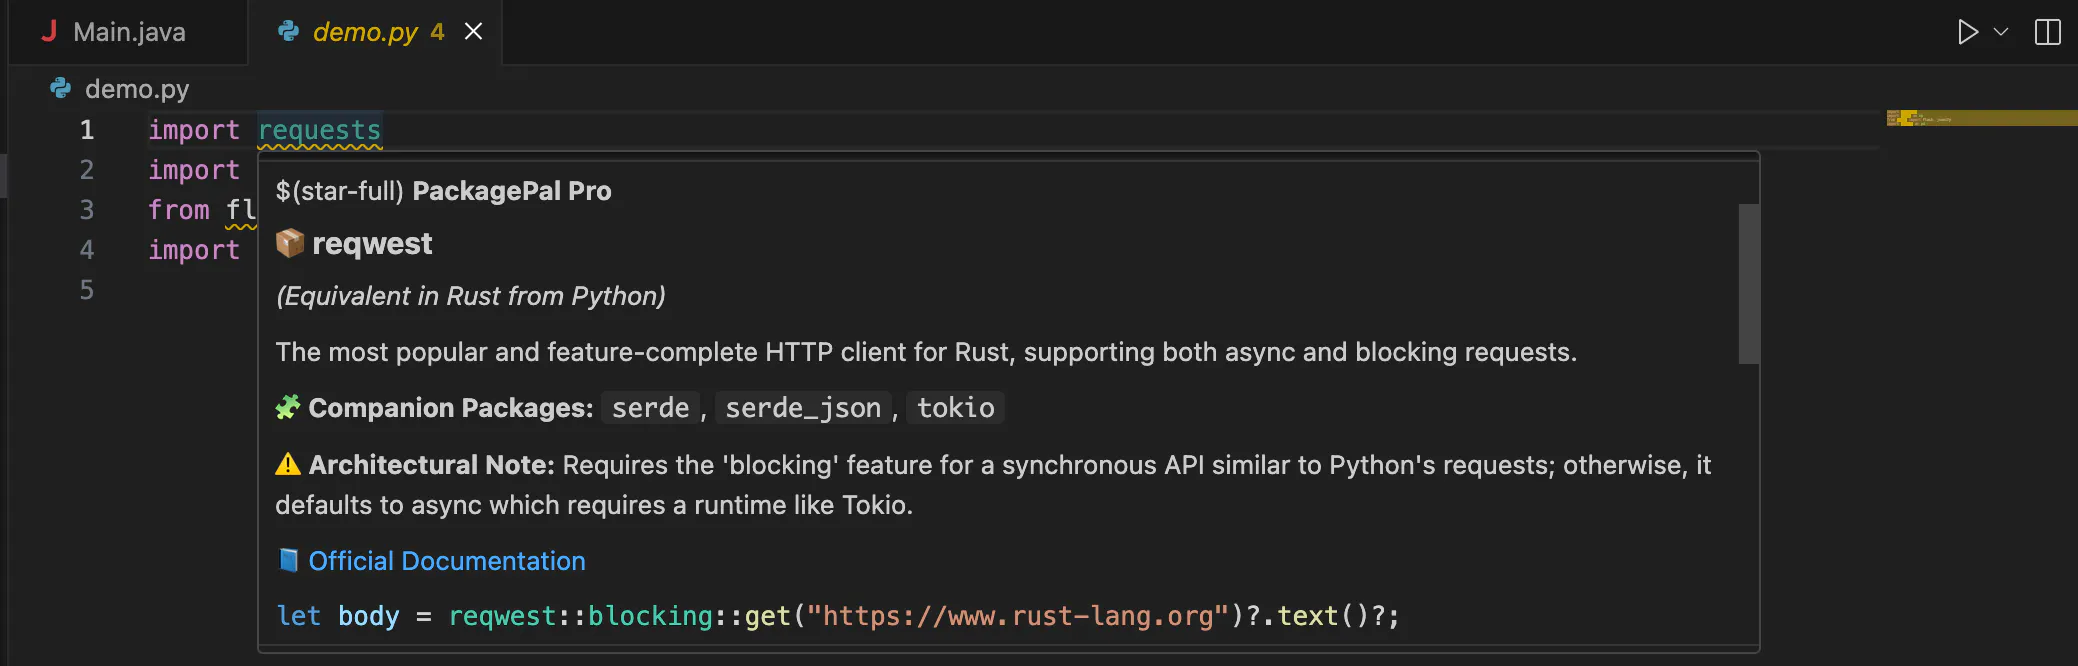
Task: Click the Equivalent in Rust from Python text
Action: click(x=471, y=296)
